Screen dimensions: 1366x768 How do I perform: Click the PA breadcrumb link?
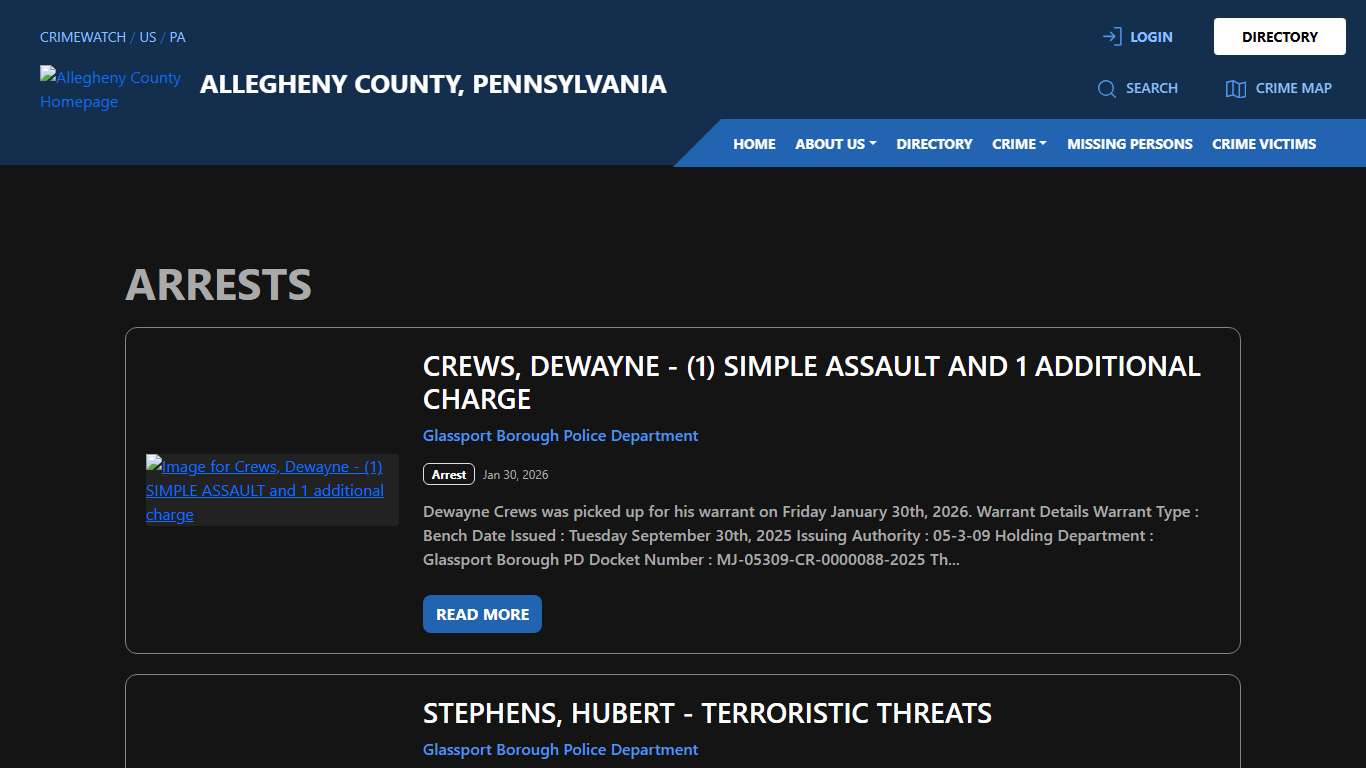click(177, 36)
